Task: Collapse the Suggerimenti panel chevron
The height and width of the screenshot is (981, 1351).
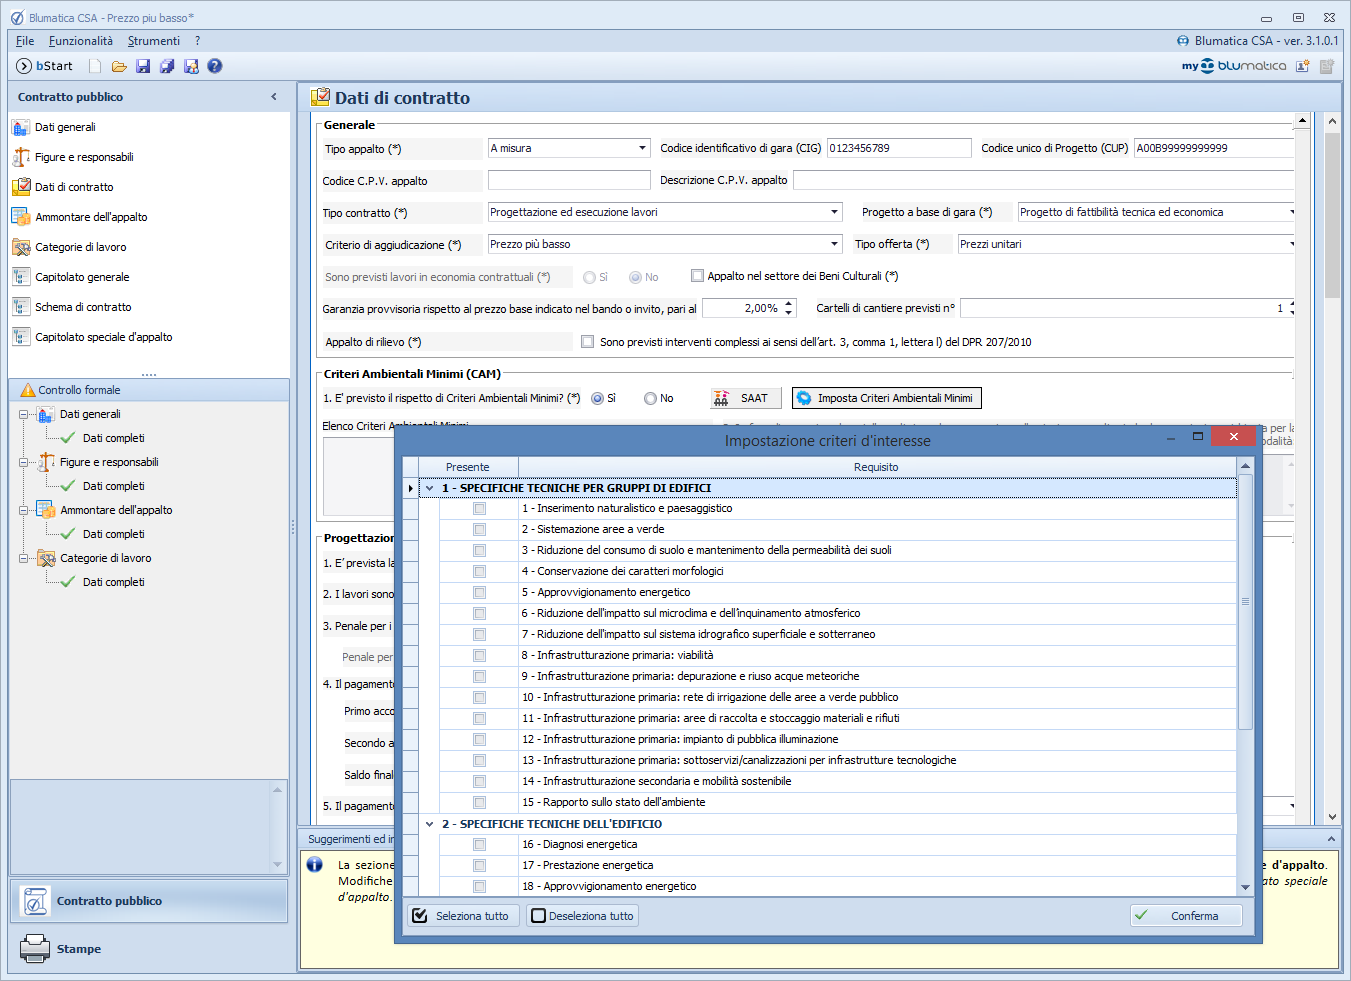Action: 1331,839
